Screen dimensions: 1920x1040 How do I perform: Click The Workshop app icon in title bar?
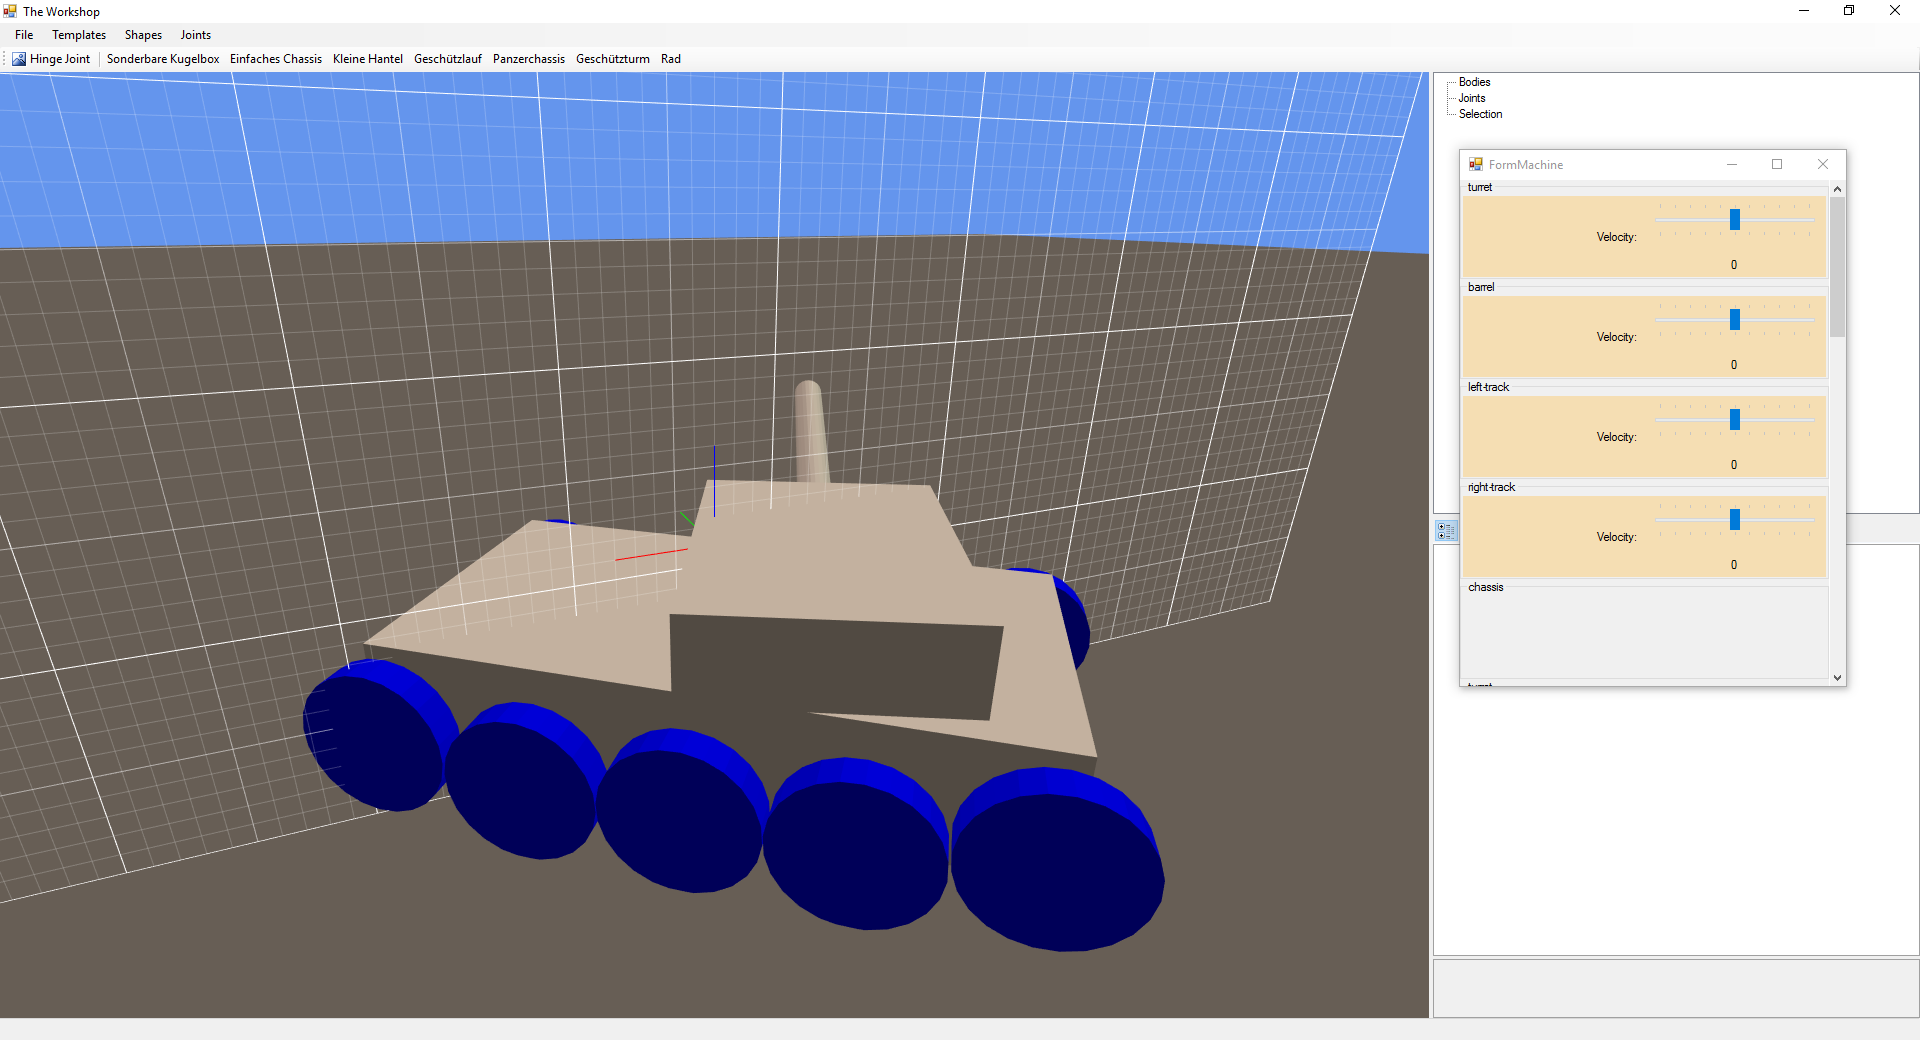[10, 11]
